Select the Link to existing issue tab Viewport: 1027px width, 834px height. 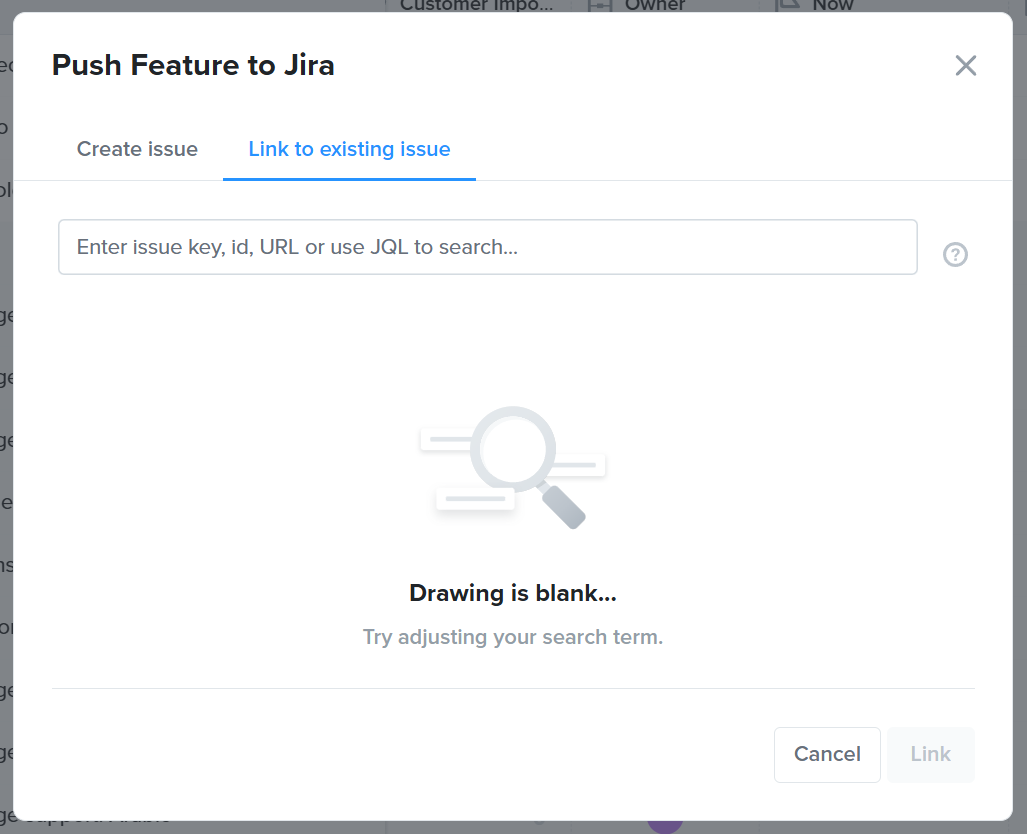tap(349, 149)
